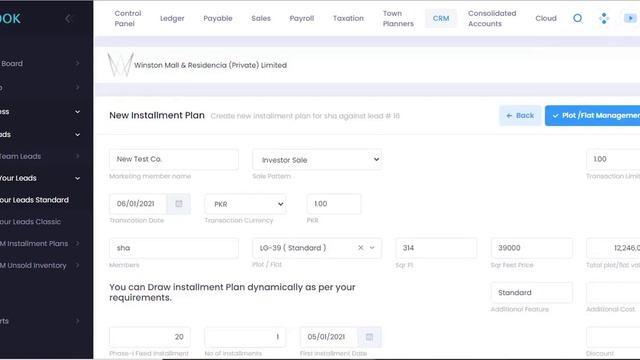640x360 pixels.
Task: Click the Winston Mall company logo
Action: [120, 65]
